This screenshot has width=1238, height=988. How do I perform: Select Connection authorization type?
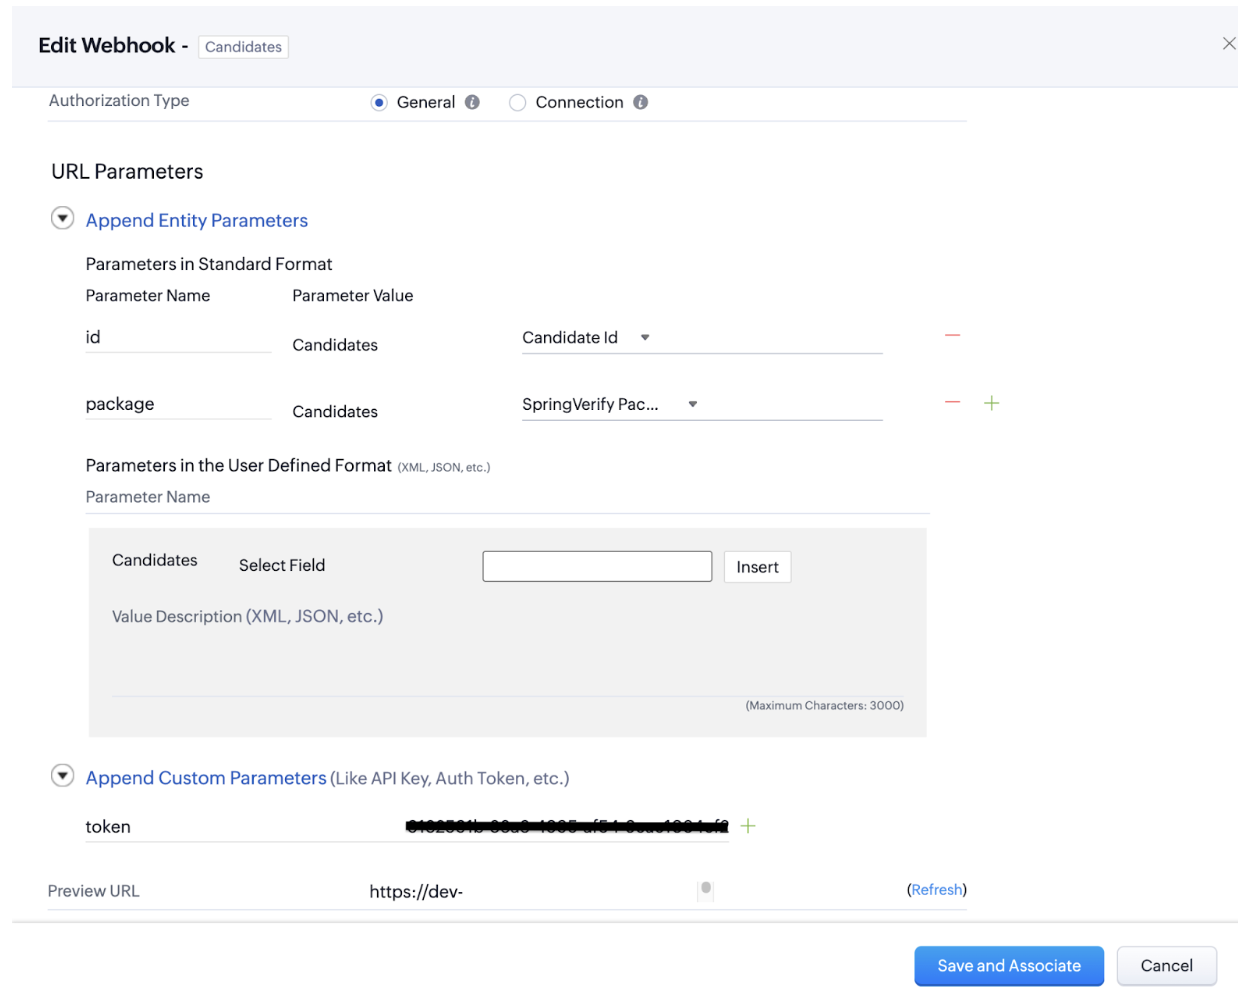pyautogui.click(x=517, y=103)
